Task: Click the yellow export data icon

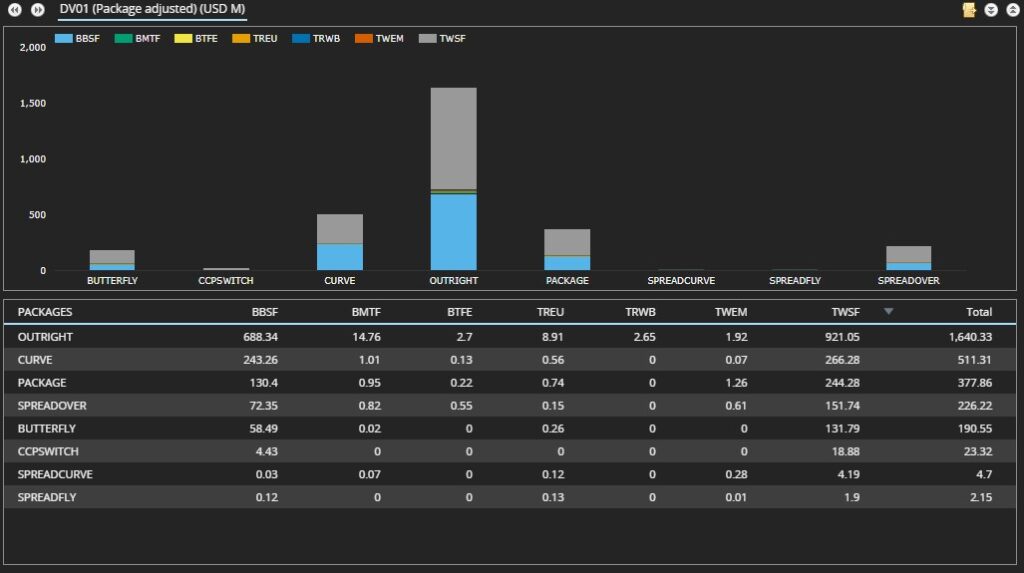Action: click(968, 10)
